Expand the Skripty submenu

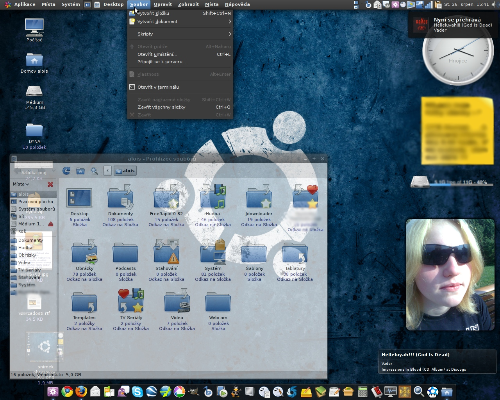tap(180, 34)
